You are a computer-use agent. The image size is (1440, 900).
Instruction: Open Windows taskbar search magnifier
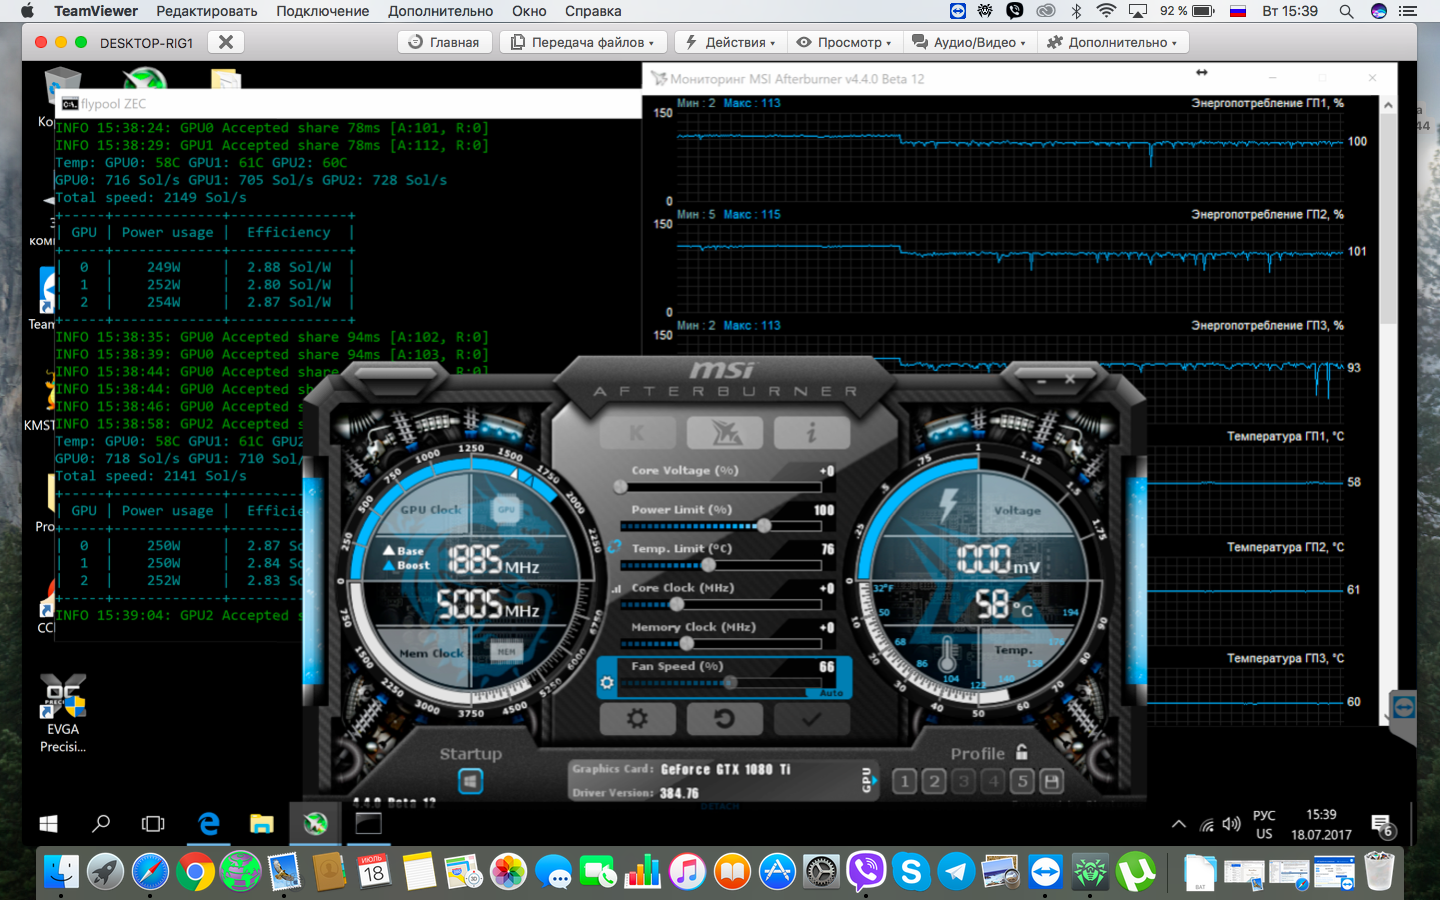tap(101, 824)
